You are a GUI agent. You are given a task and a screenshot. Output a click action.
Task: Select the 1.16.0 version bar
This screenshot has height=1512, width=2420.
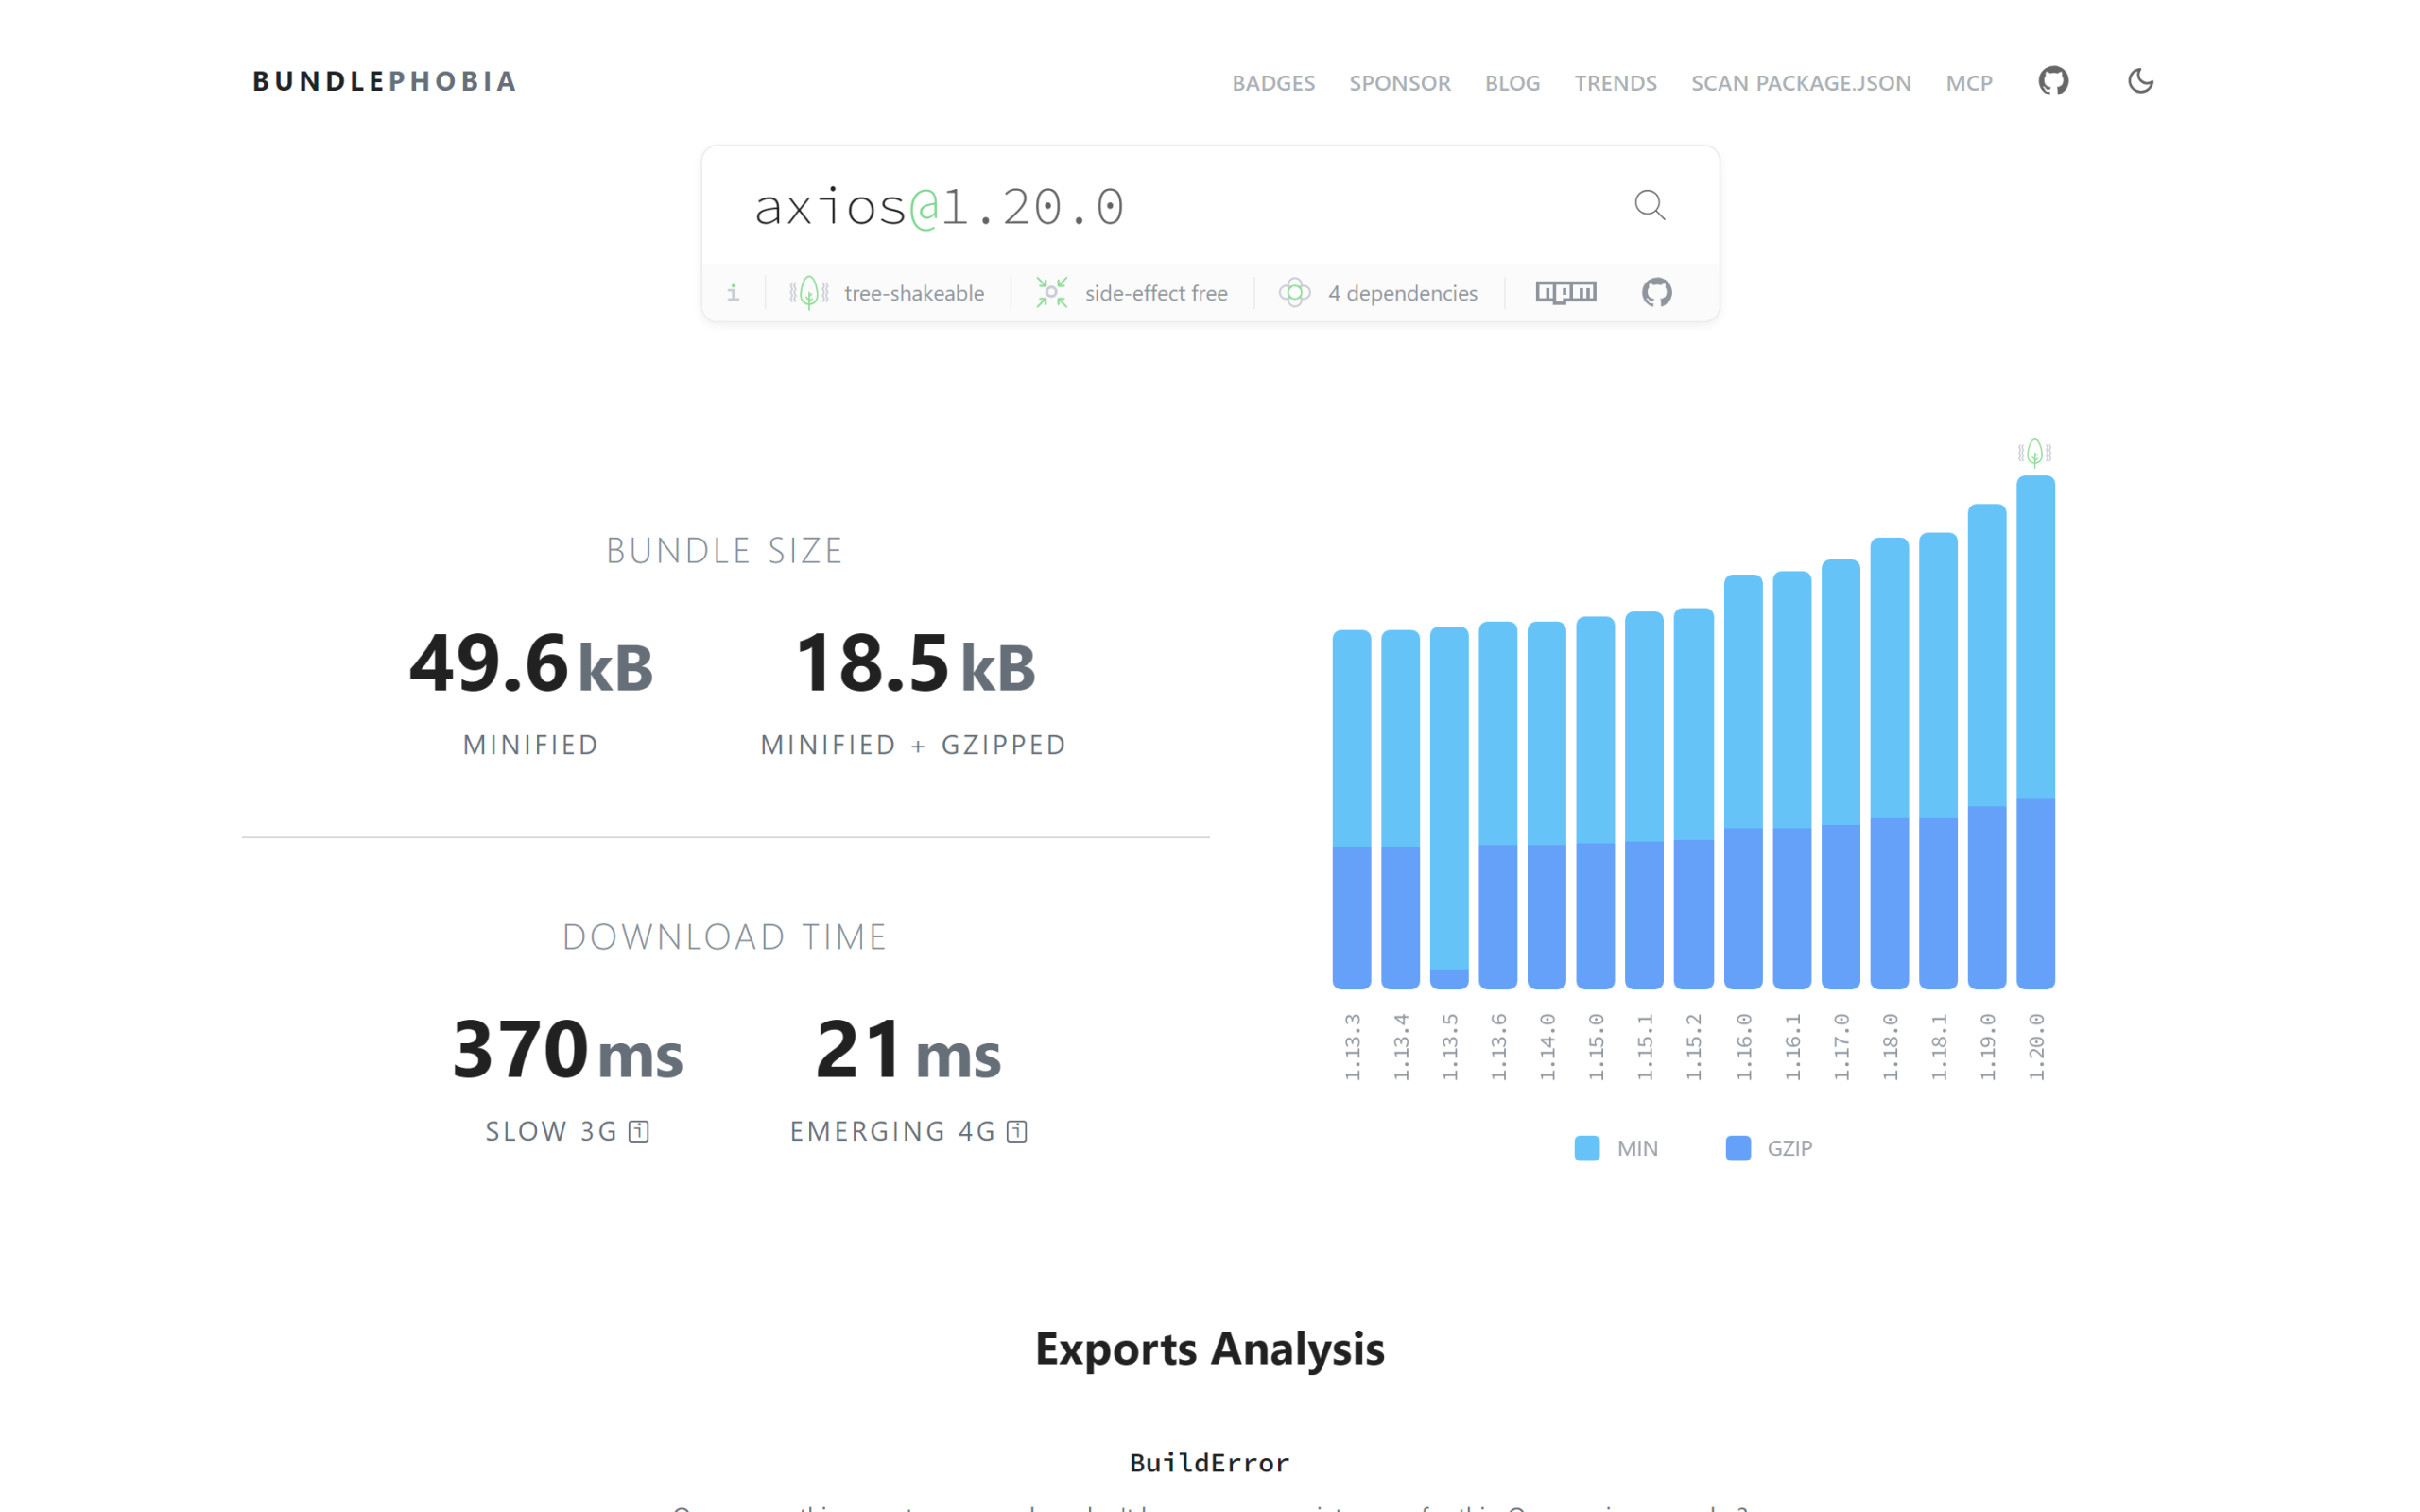pyautogui.click(x=1743, y=782)
